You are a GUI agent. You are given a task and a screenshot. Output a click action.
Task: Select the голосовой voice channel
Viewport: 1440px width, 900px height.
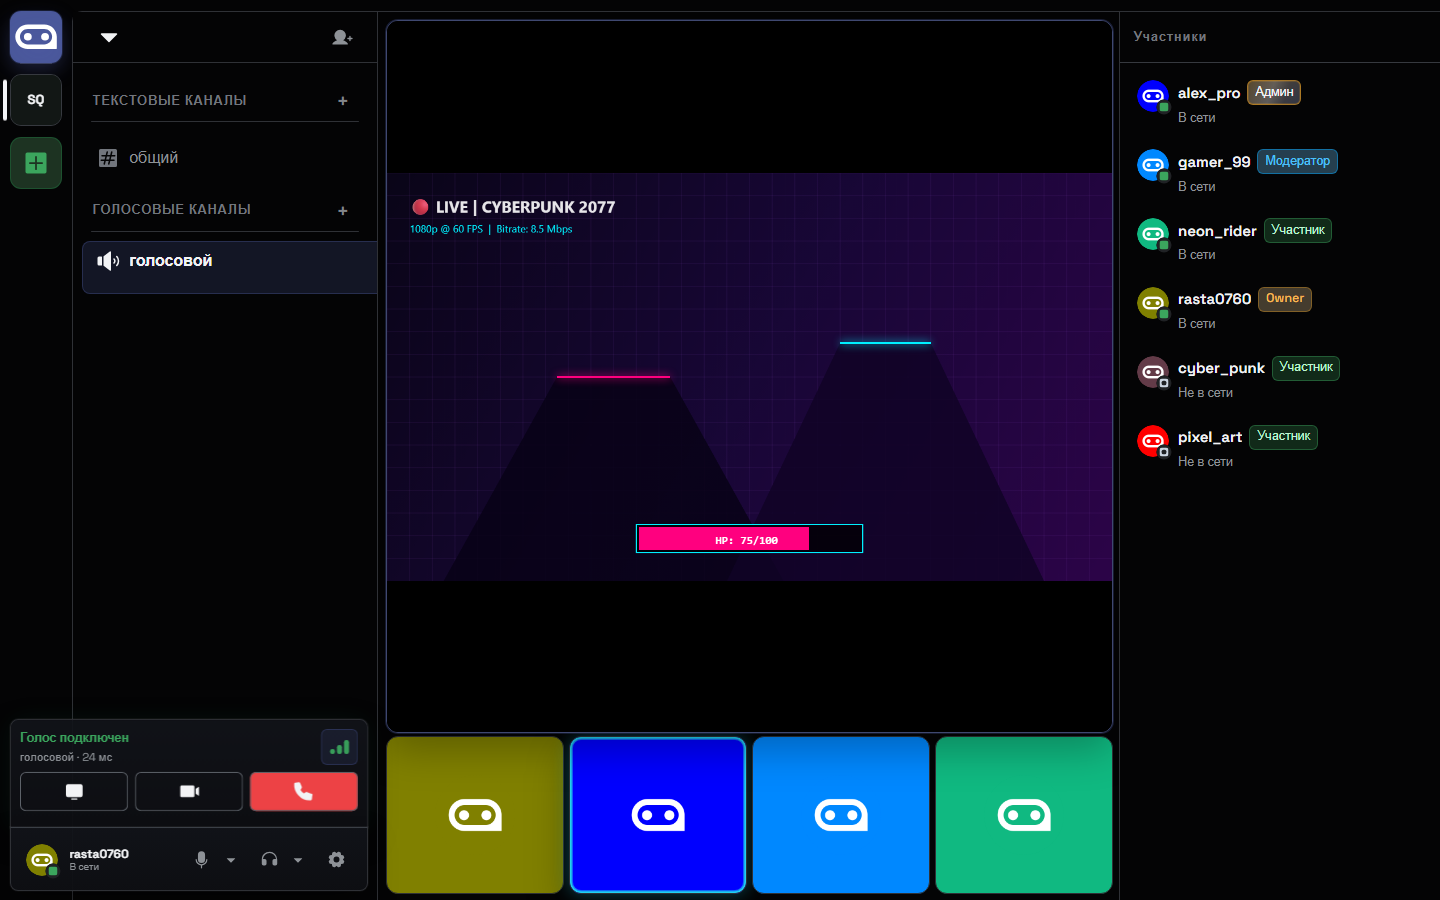tap(229, 267)
